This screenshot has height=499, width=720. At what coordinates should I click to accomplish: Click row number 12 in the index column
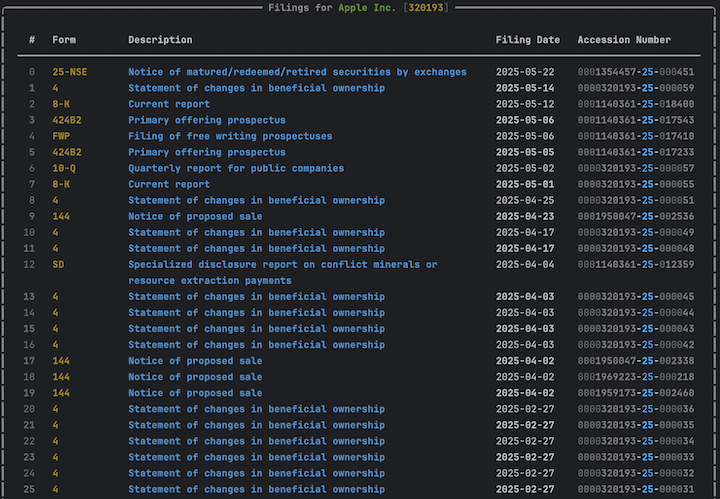point(29,265)
